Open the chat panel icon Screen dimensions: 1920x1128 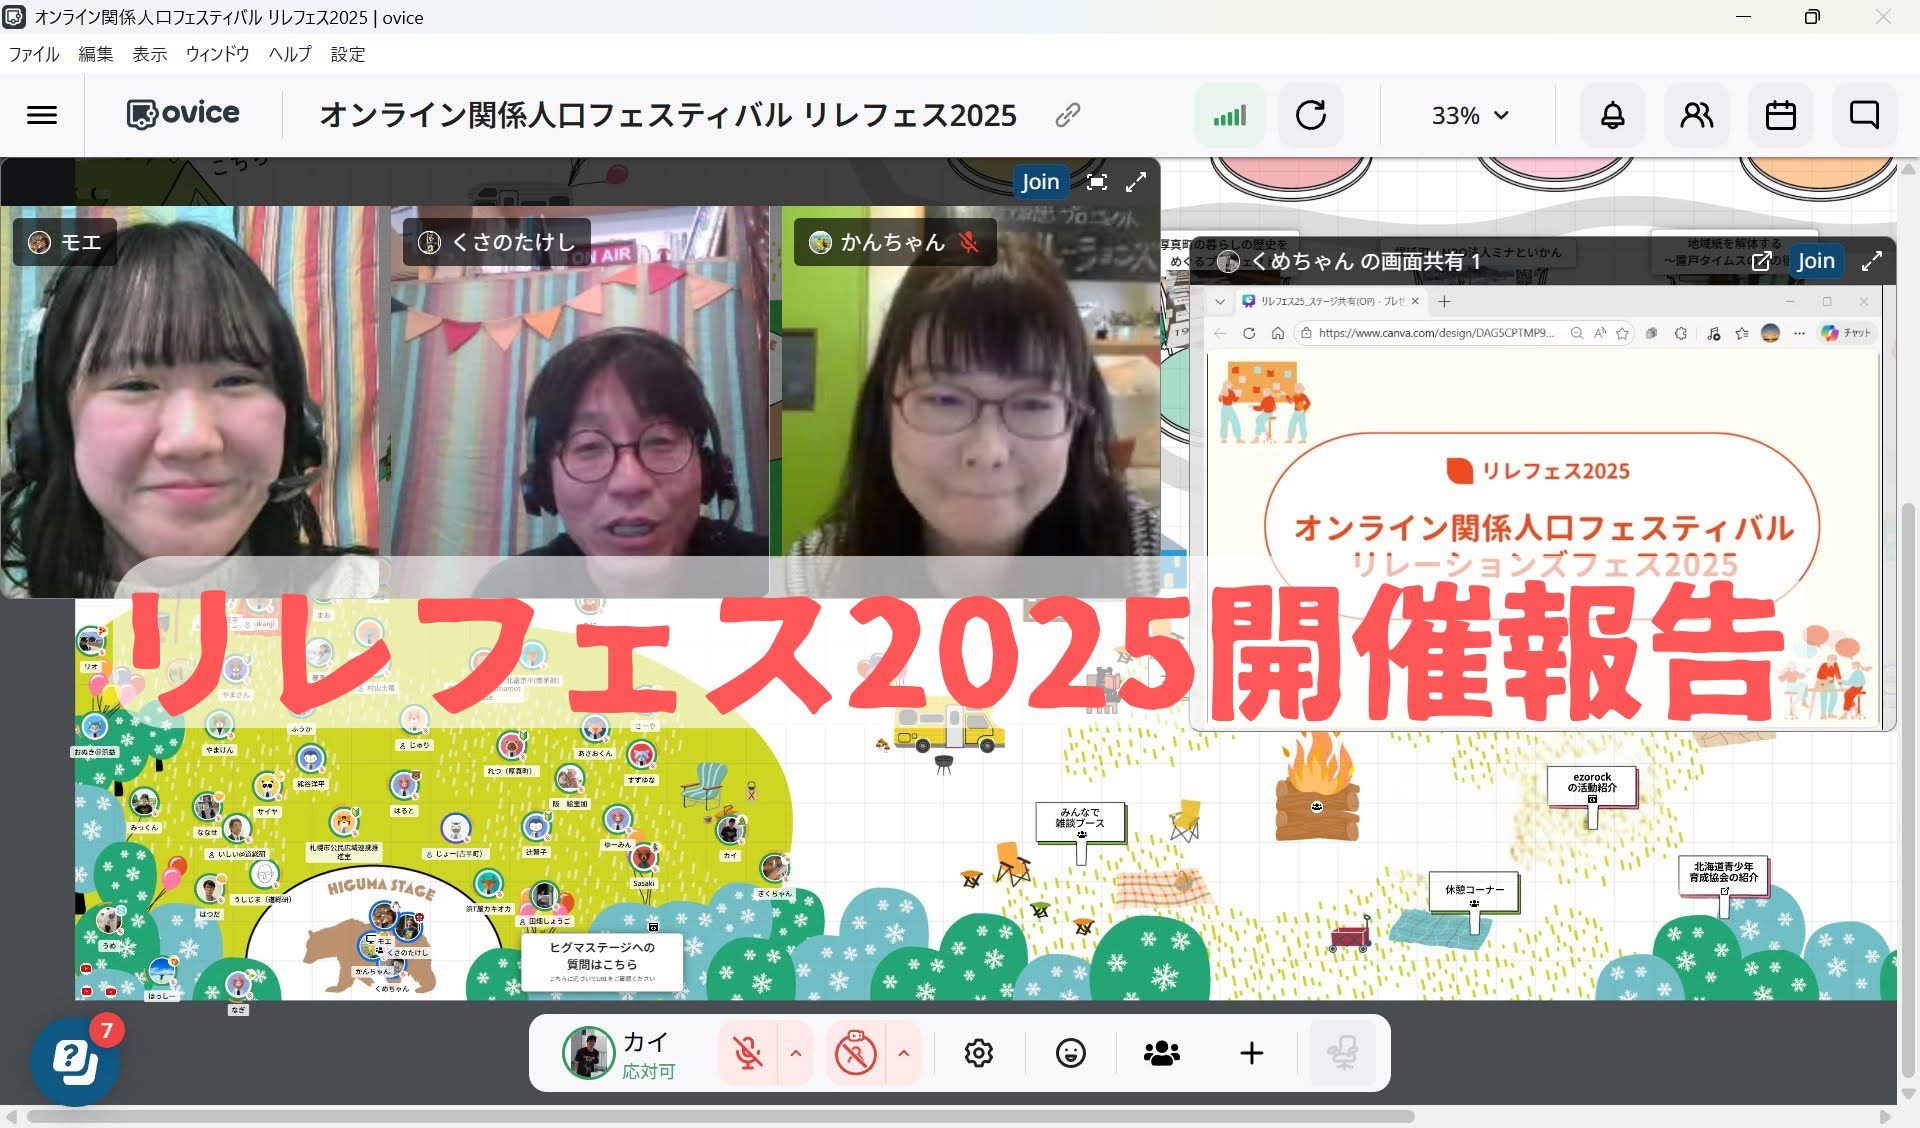pyautogui.click(x=1864, y=115)
